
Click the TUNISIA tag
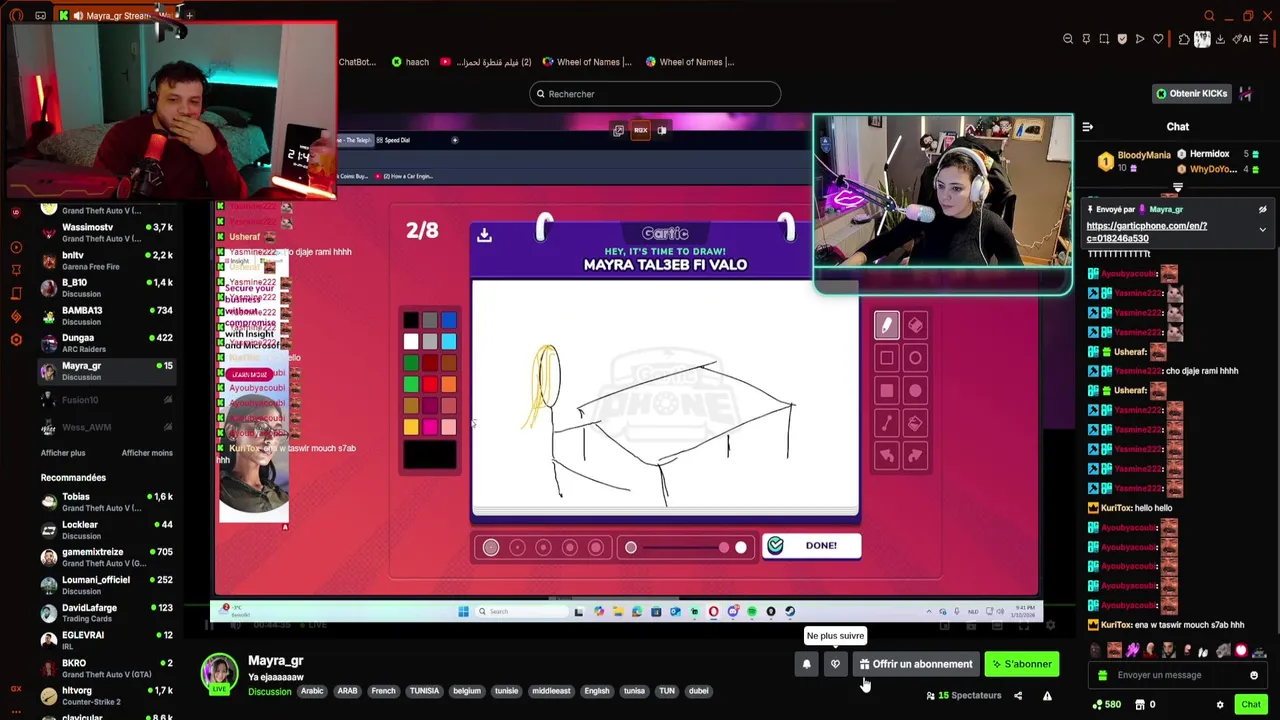pos(424,691)
